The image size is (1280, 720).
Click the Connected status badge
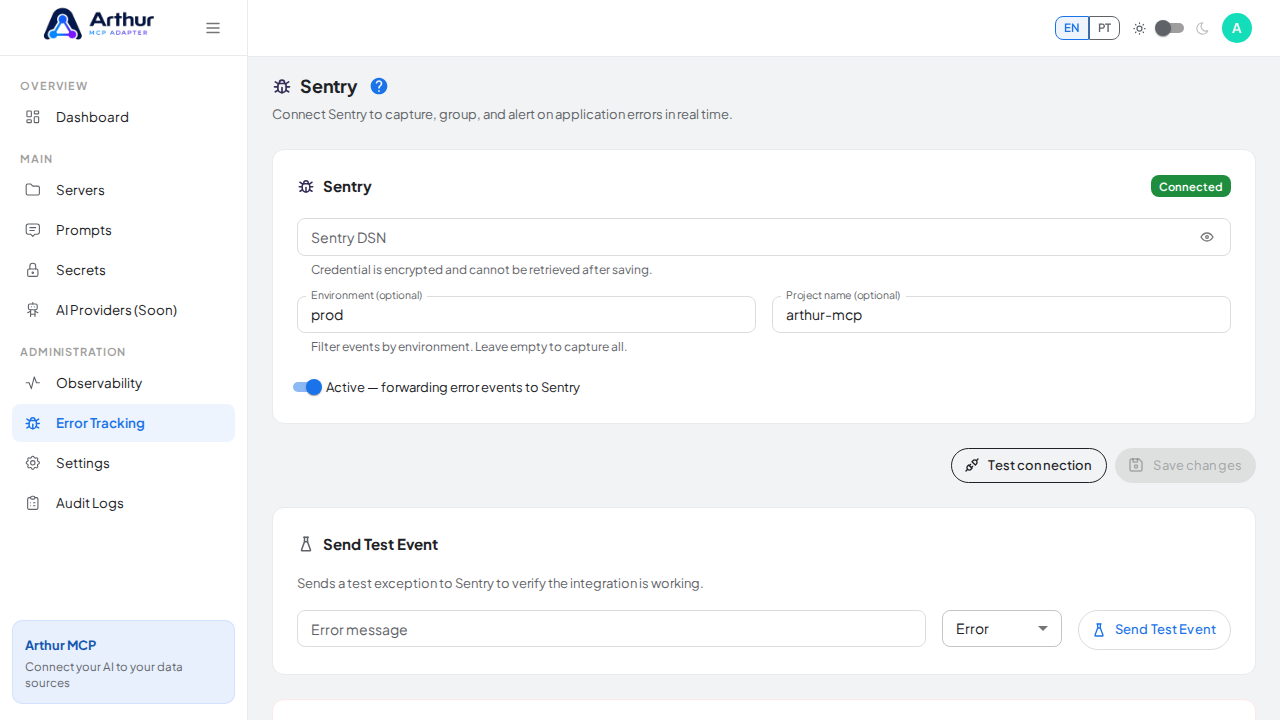1191,187
